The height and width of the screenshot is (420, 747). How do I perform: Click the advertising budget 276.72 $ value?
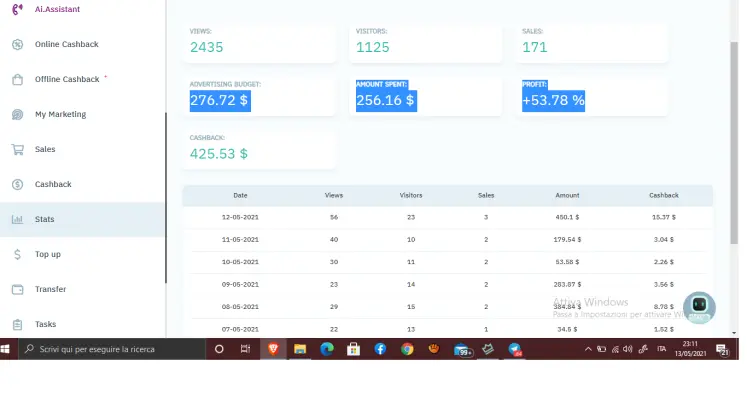(x=220, y=100)
